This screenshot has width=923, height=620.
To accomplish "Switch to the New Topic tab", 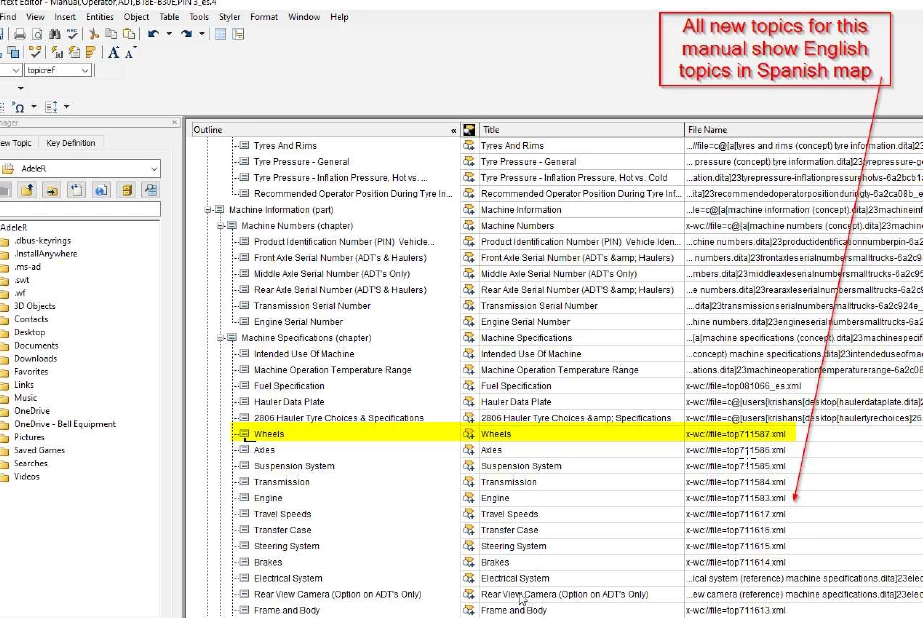I will [x=16, y=143].
